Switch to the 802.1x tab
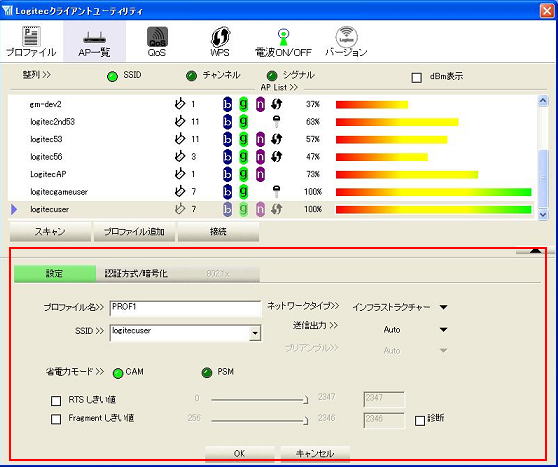This screenshot has width=558, height=467. pos(218,273)
